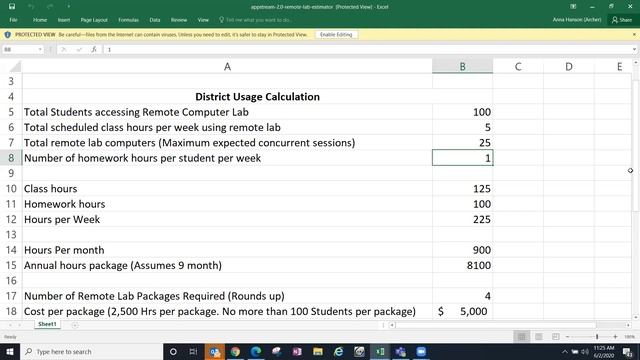The width and height of the screenshot is (640, 360).
Task: Click inside the formula bar
Action: tap(367, 49)
